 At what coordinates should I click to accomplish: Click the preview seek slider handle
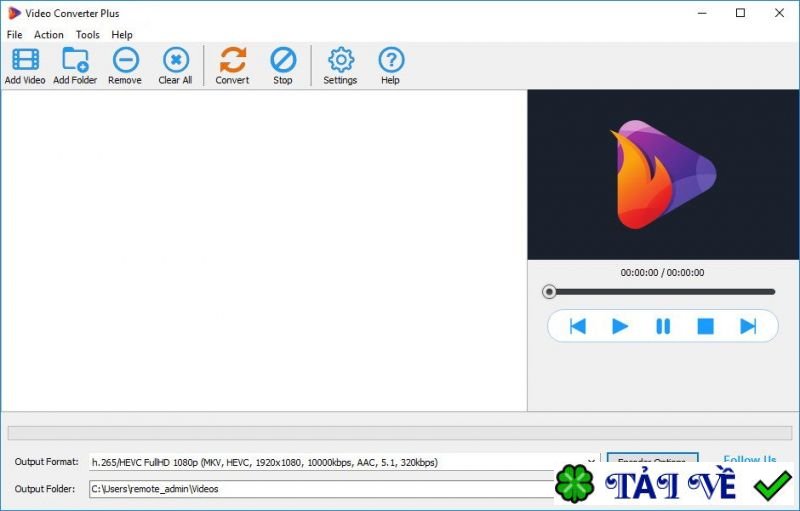549,292
